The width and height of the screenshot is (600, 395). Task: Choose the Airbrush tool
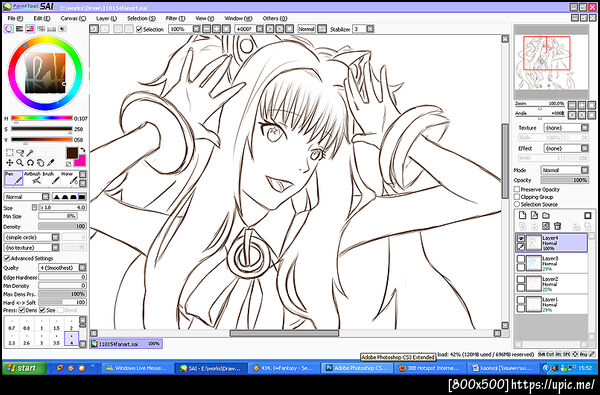(32, 178)
